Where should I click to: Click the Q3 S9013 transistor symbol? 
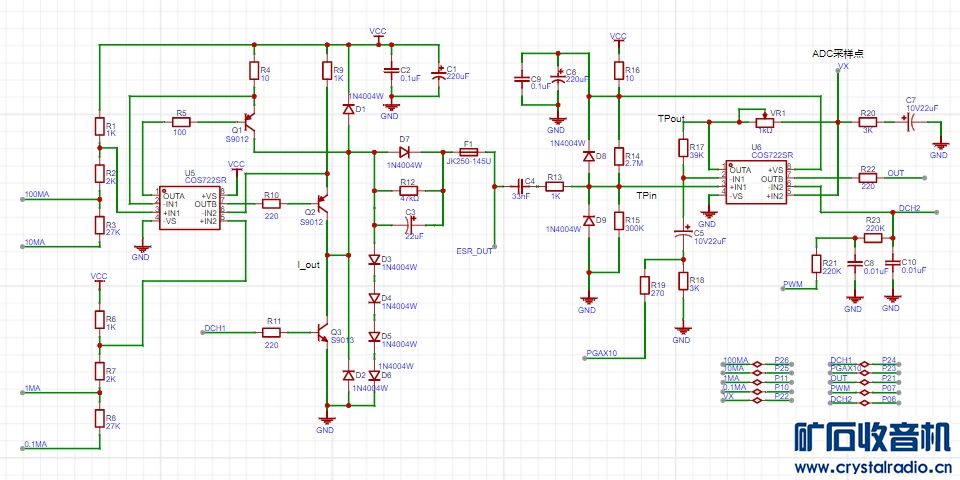pyautogui.click(x=323, y=332)
